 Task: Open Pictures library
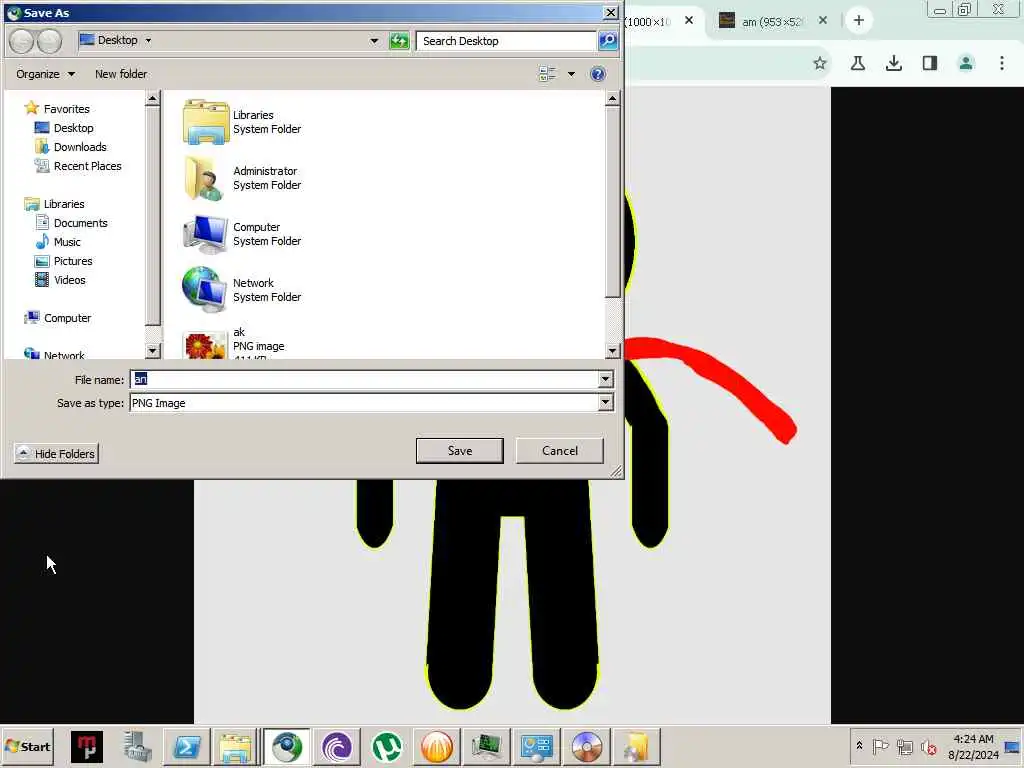[64, 261]
